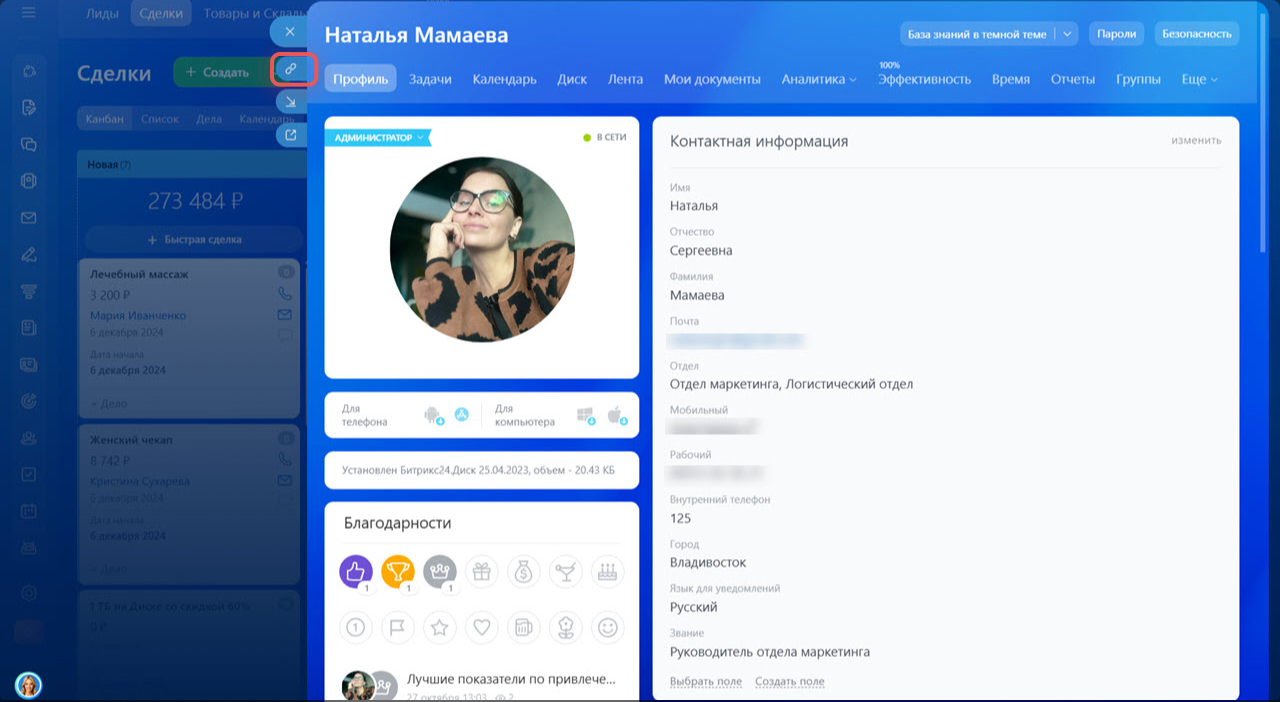Open the Календарь tab
The image size is (1280, 702).
click(504, 79)
